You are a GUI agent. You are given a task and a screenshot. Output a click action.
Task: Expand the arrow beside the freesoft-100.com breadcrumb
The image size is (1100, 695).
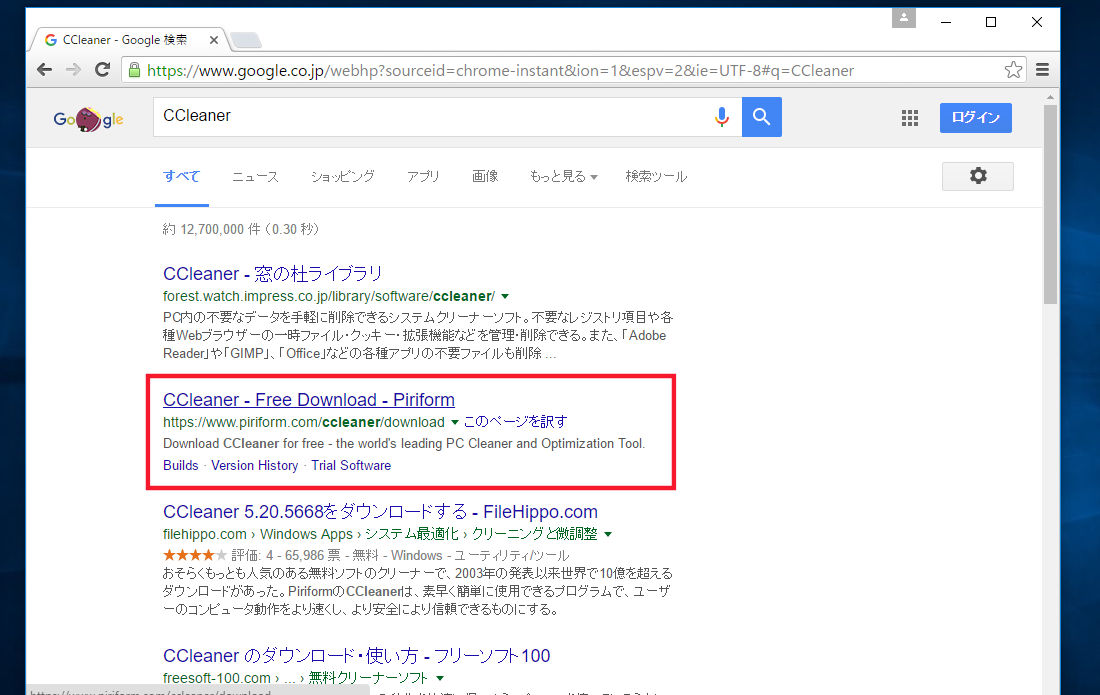440,678
